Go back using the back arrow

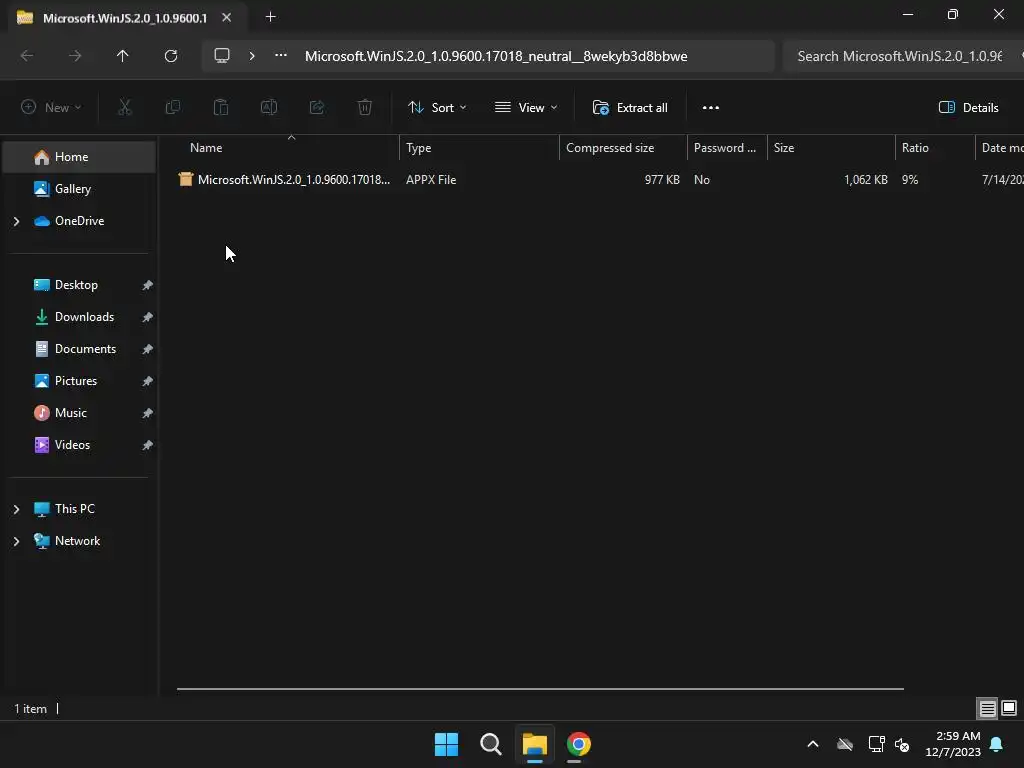point(27,56)
